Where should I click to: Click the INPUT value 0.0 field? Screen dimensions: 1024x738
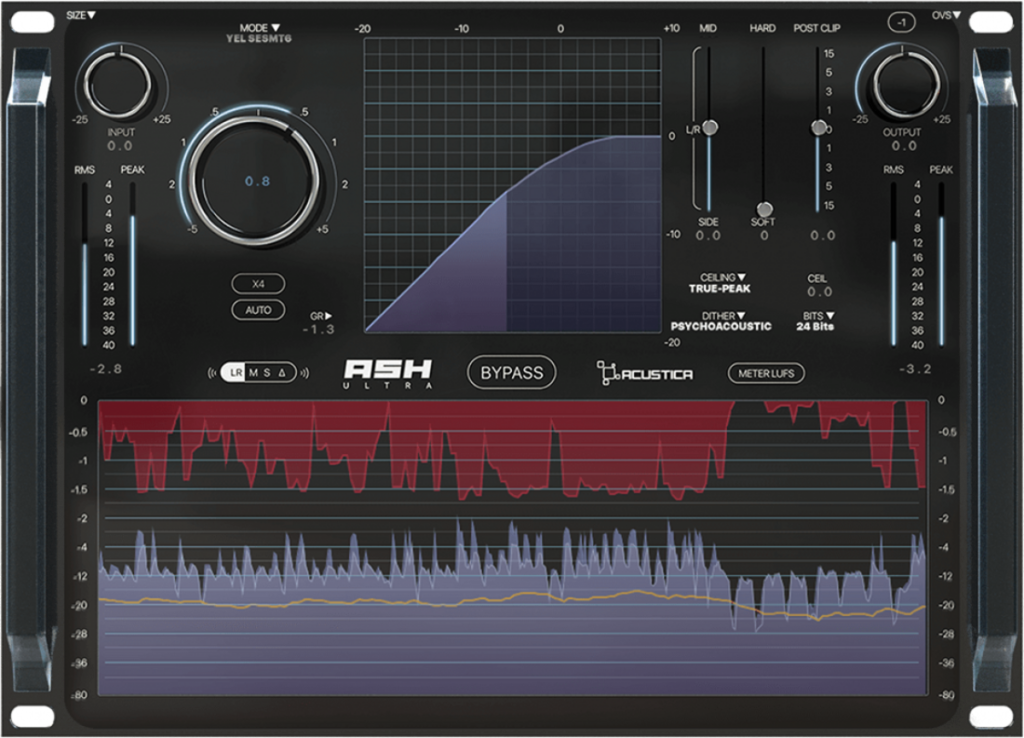[x=120, y=146]
